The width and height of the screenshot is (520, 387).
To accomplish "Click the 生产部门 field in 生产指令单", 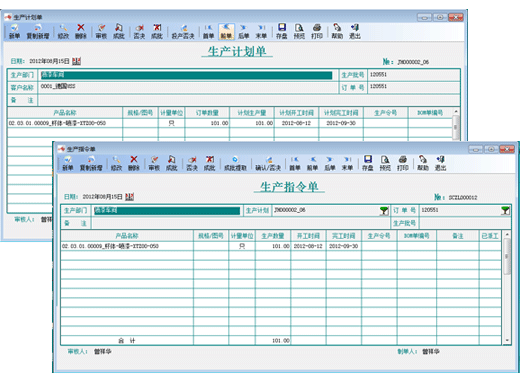I will 167,211.
